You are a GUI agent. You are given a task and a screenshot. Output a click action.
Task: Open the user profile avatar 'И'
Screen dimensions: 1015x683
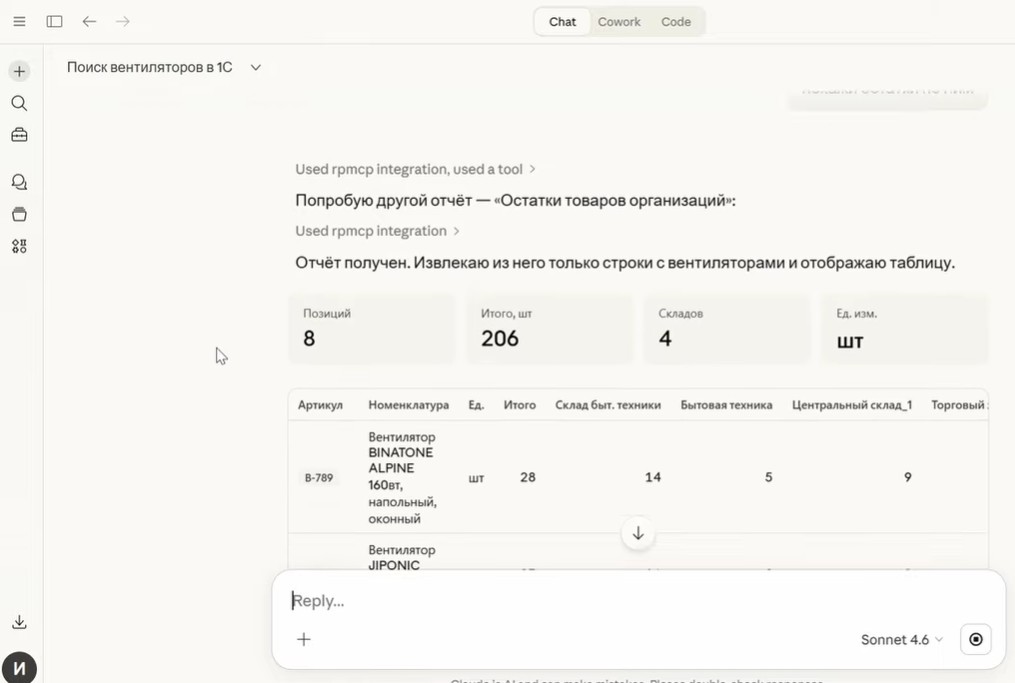tap(19, 667)
